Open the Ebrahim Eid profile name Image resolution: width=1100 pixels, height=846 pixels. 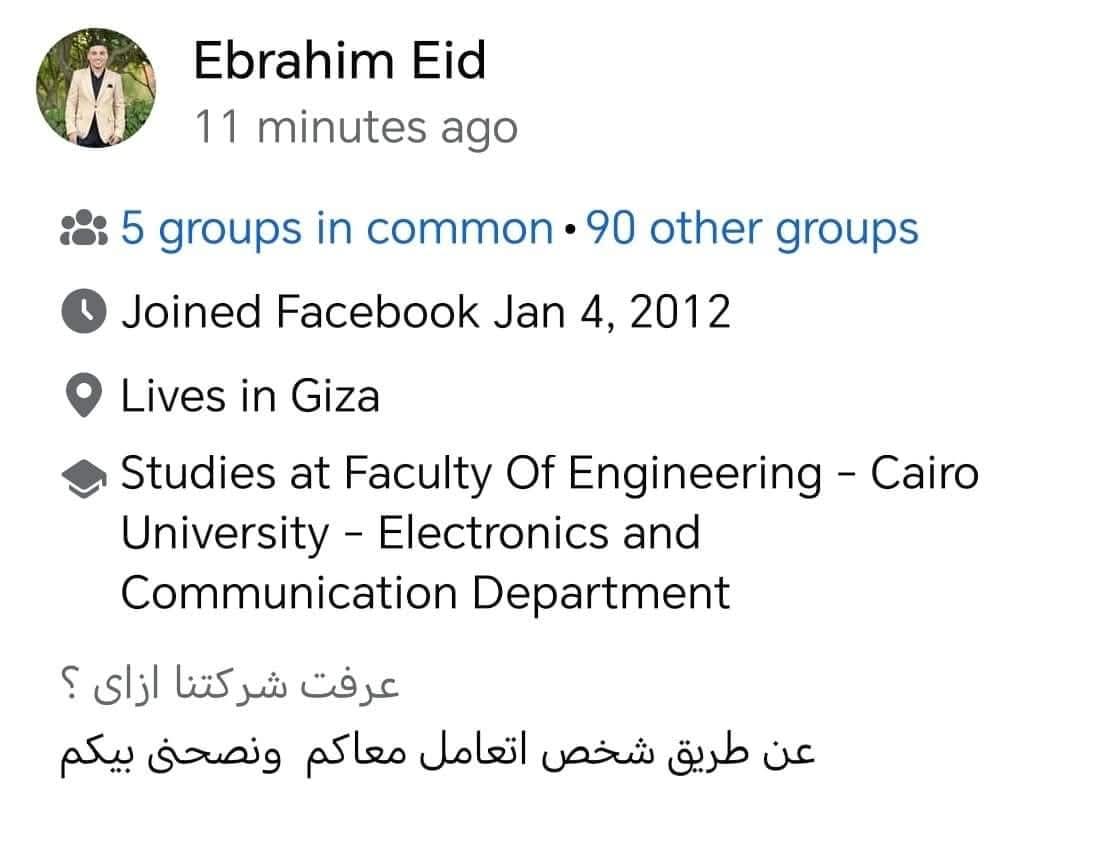339,60
